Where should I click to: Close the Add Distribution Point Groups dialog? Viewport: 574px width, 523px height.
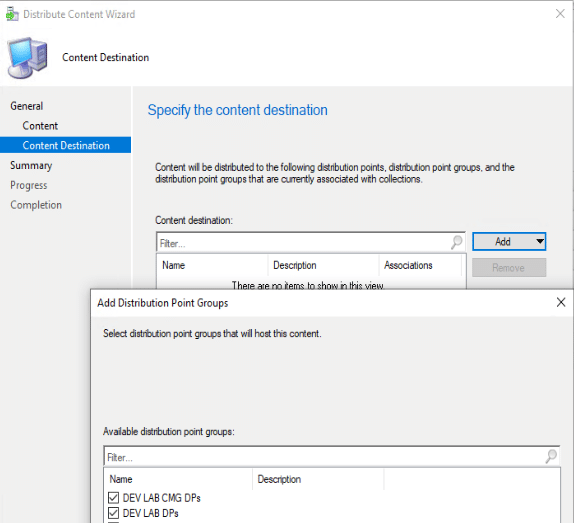(561, 302)
